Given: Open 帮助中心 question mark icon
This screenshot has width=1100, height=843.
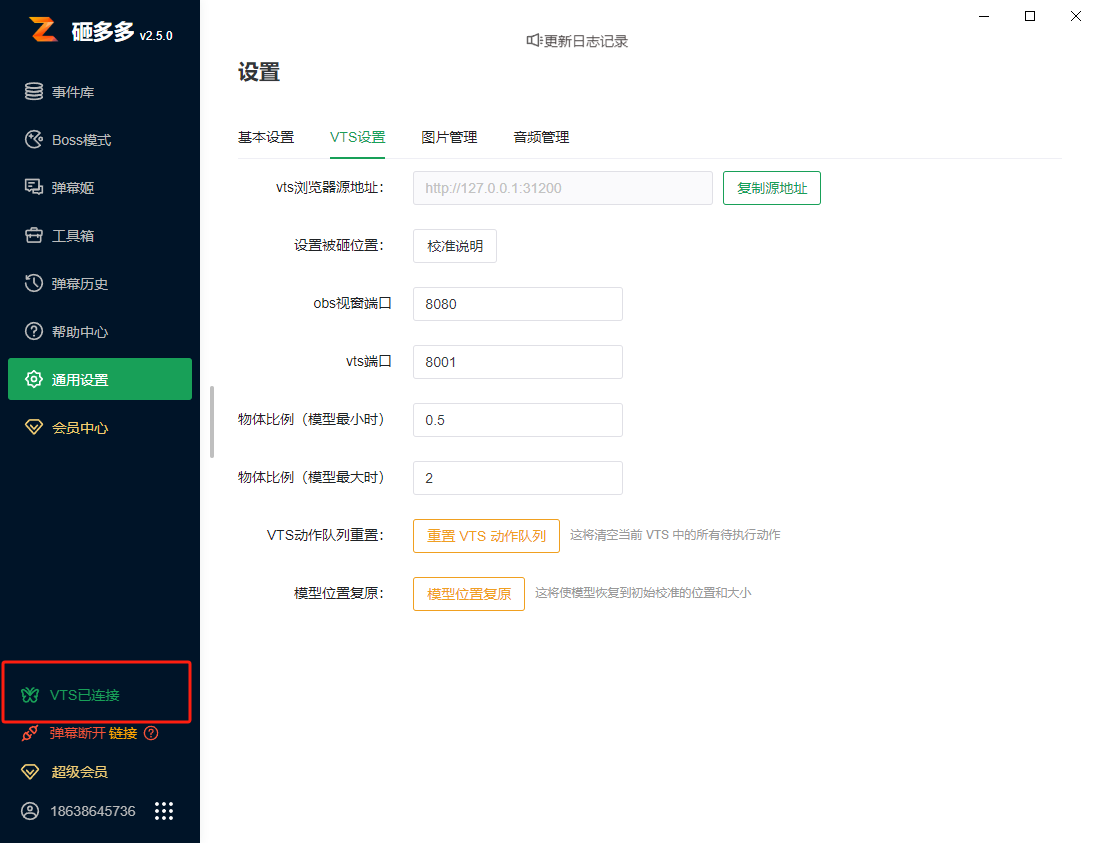Looking at the screenshot, I should coord(34,332).
